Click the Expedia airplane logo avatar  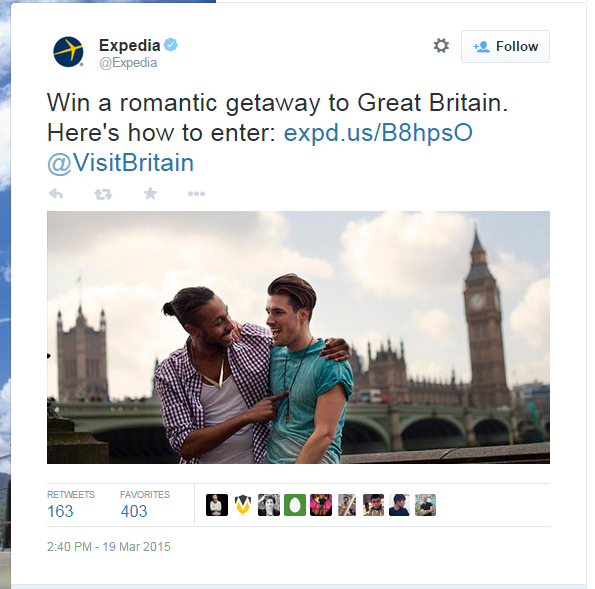tap(68, 52)
